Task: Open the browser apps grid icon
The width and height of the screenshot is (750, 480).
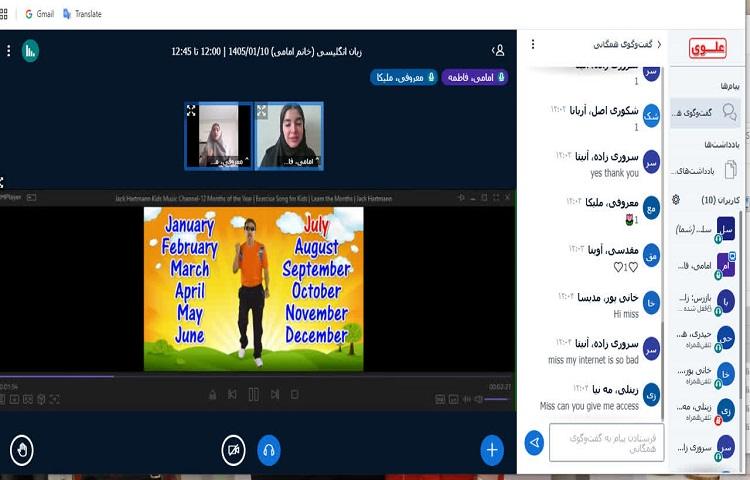Action: pyautogui.click(x=4, y=14)
